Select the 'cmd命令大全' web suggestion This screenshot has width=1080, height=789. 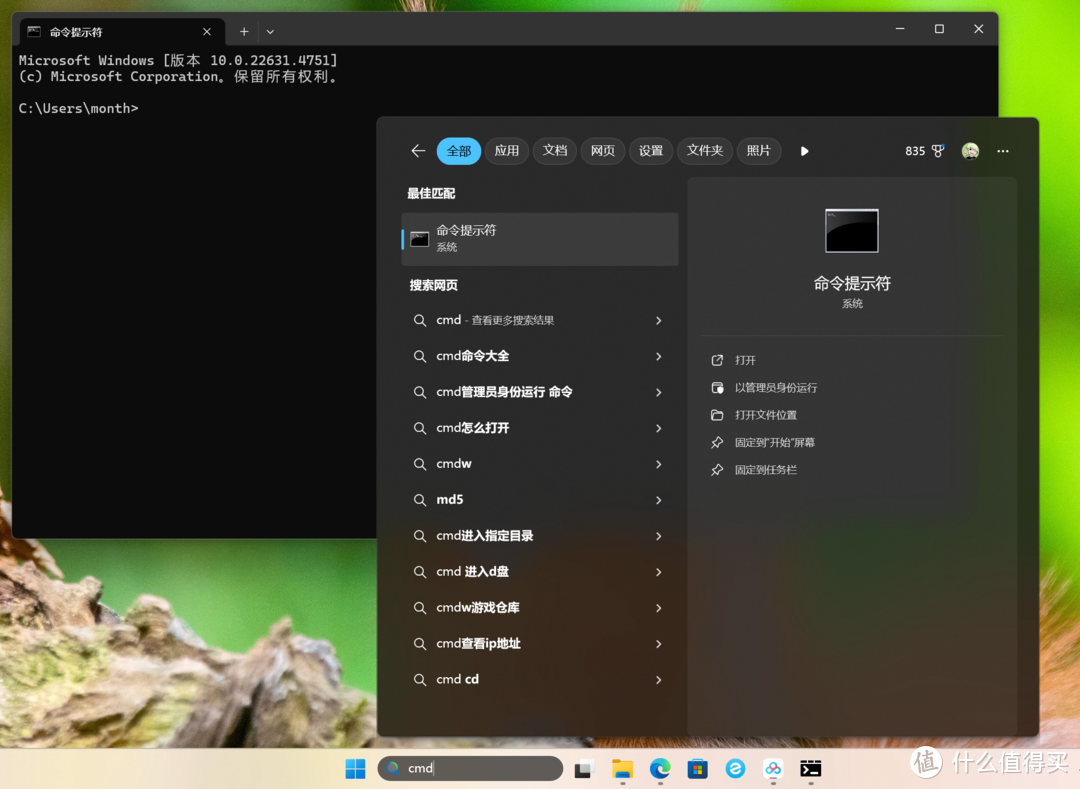pyautogui.click(x=540, y=356)
